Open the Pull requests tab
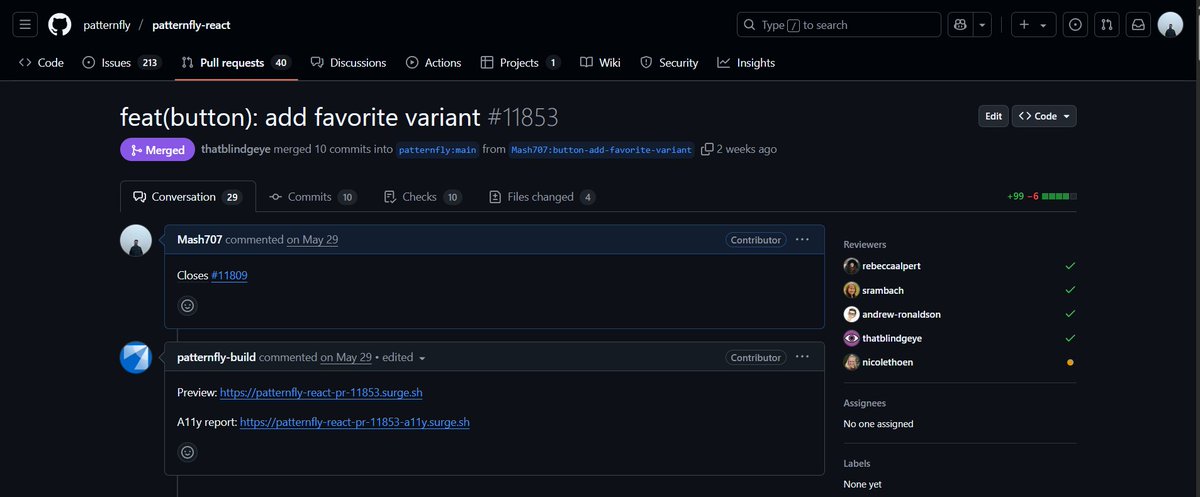The width and height of the screenshot is (1200, 497). pyautogui.click(x=236, y=62)
